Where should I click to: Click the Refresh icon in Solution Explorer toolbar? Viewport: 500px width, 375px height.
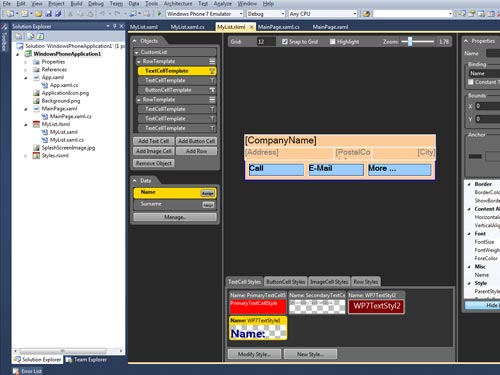[40, 36]
